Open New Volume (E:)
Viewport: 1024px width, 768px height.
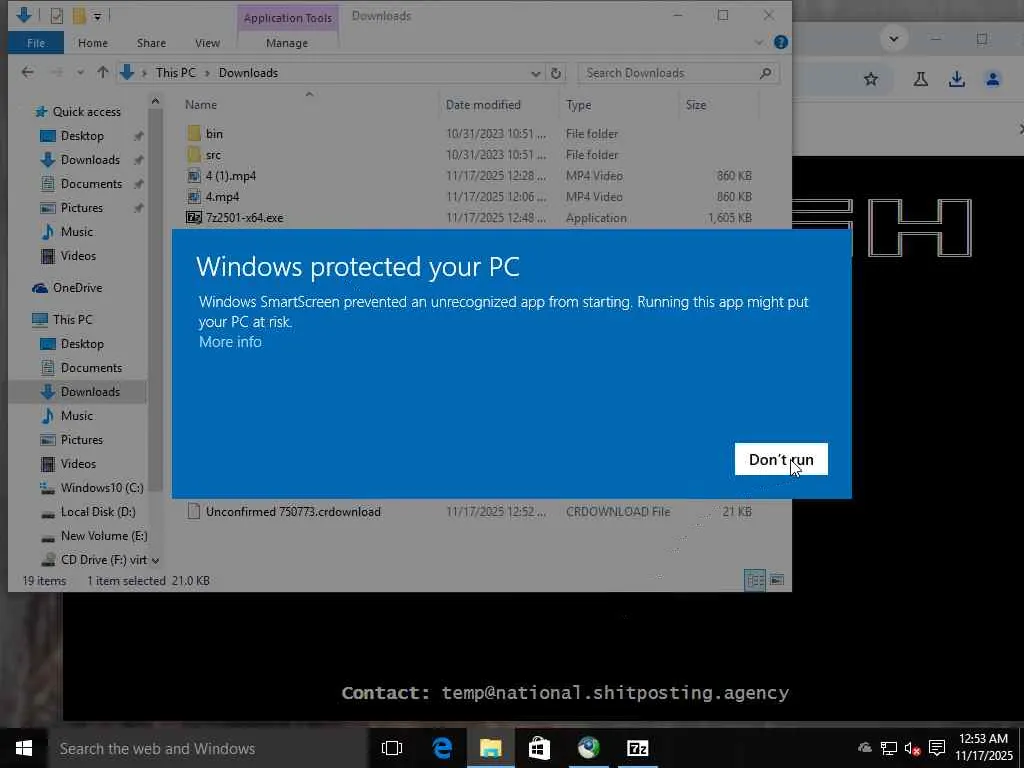coord(104,536)
